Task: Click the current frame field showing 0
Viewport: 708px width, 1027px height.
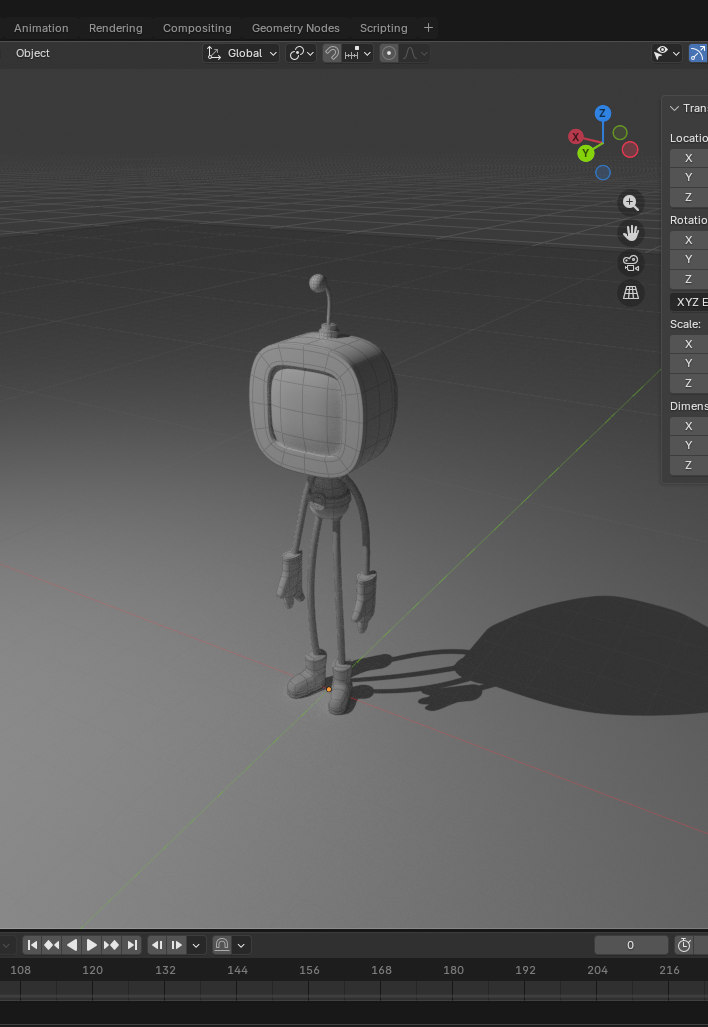Action: click(x=630, y=945)
